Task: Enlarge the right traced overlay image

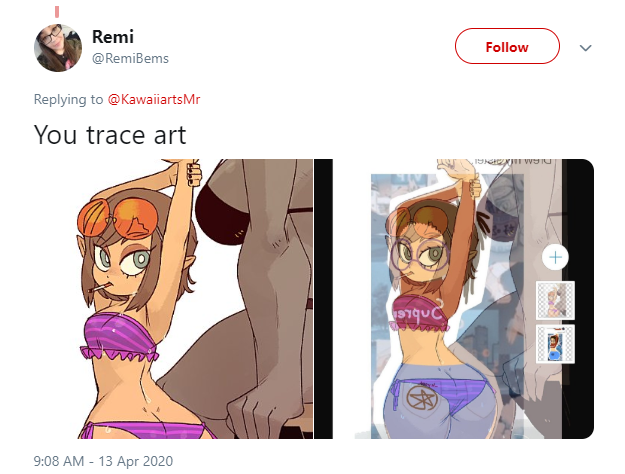Action: tap(474, 299)
